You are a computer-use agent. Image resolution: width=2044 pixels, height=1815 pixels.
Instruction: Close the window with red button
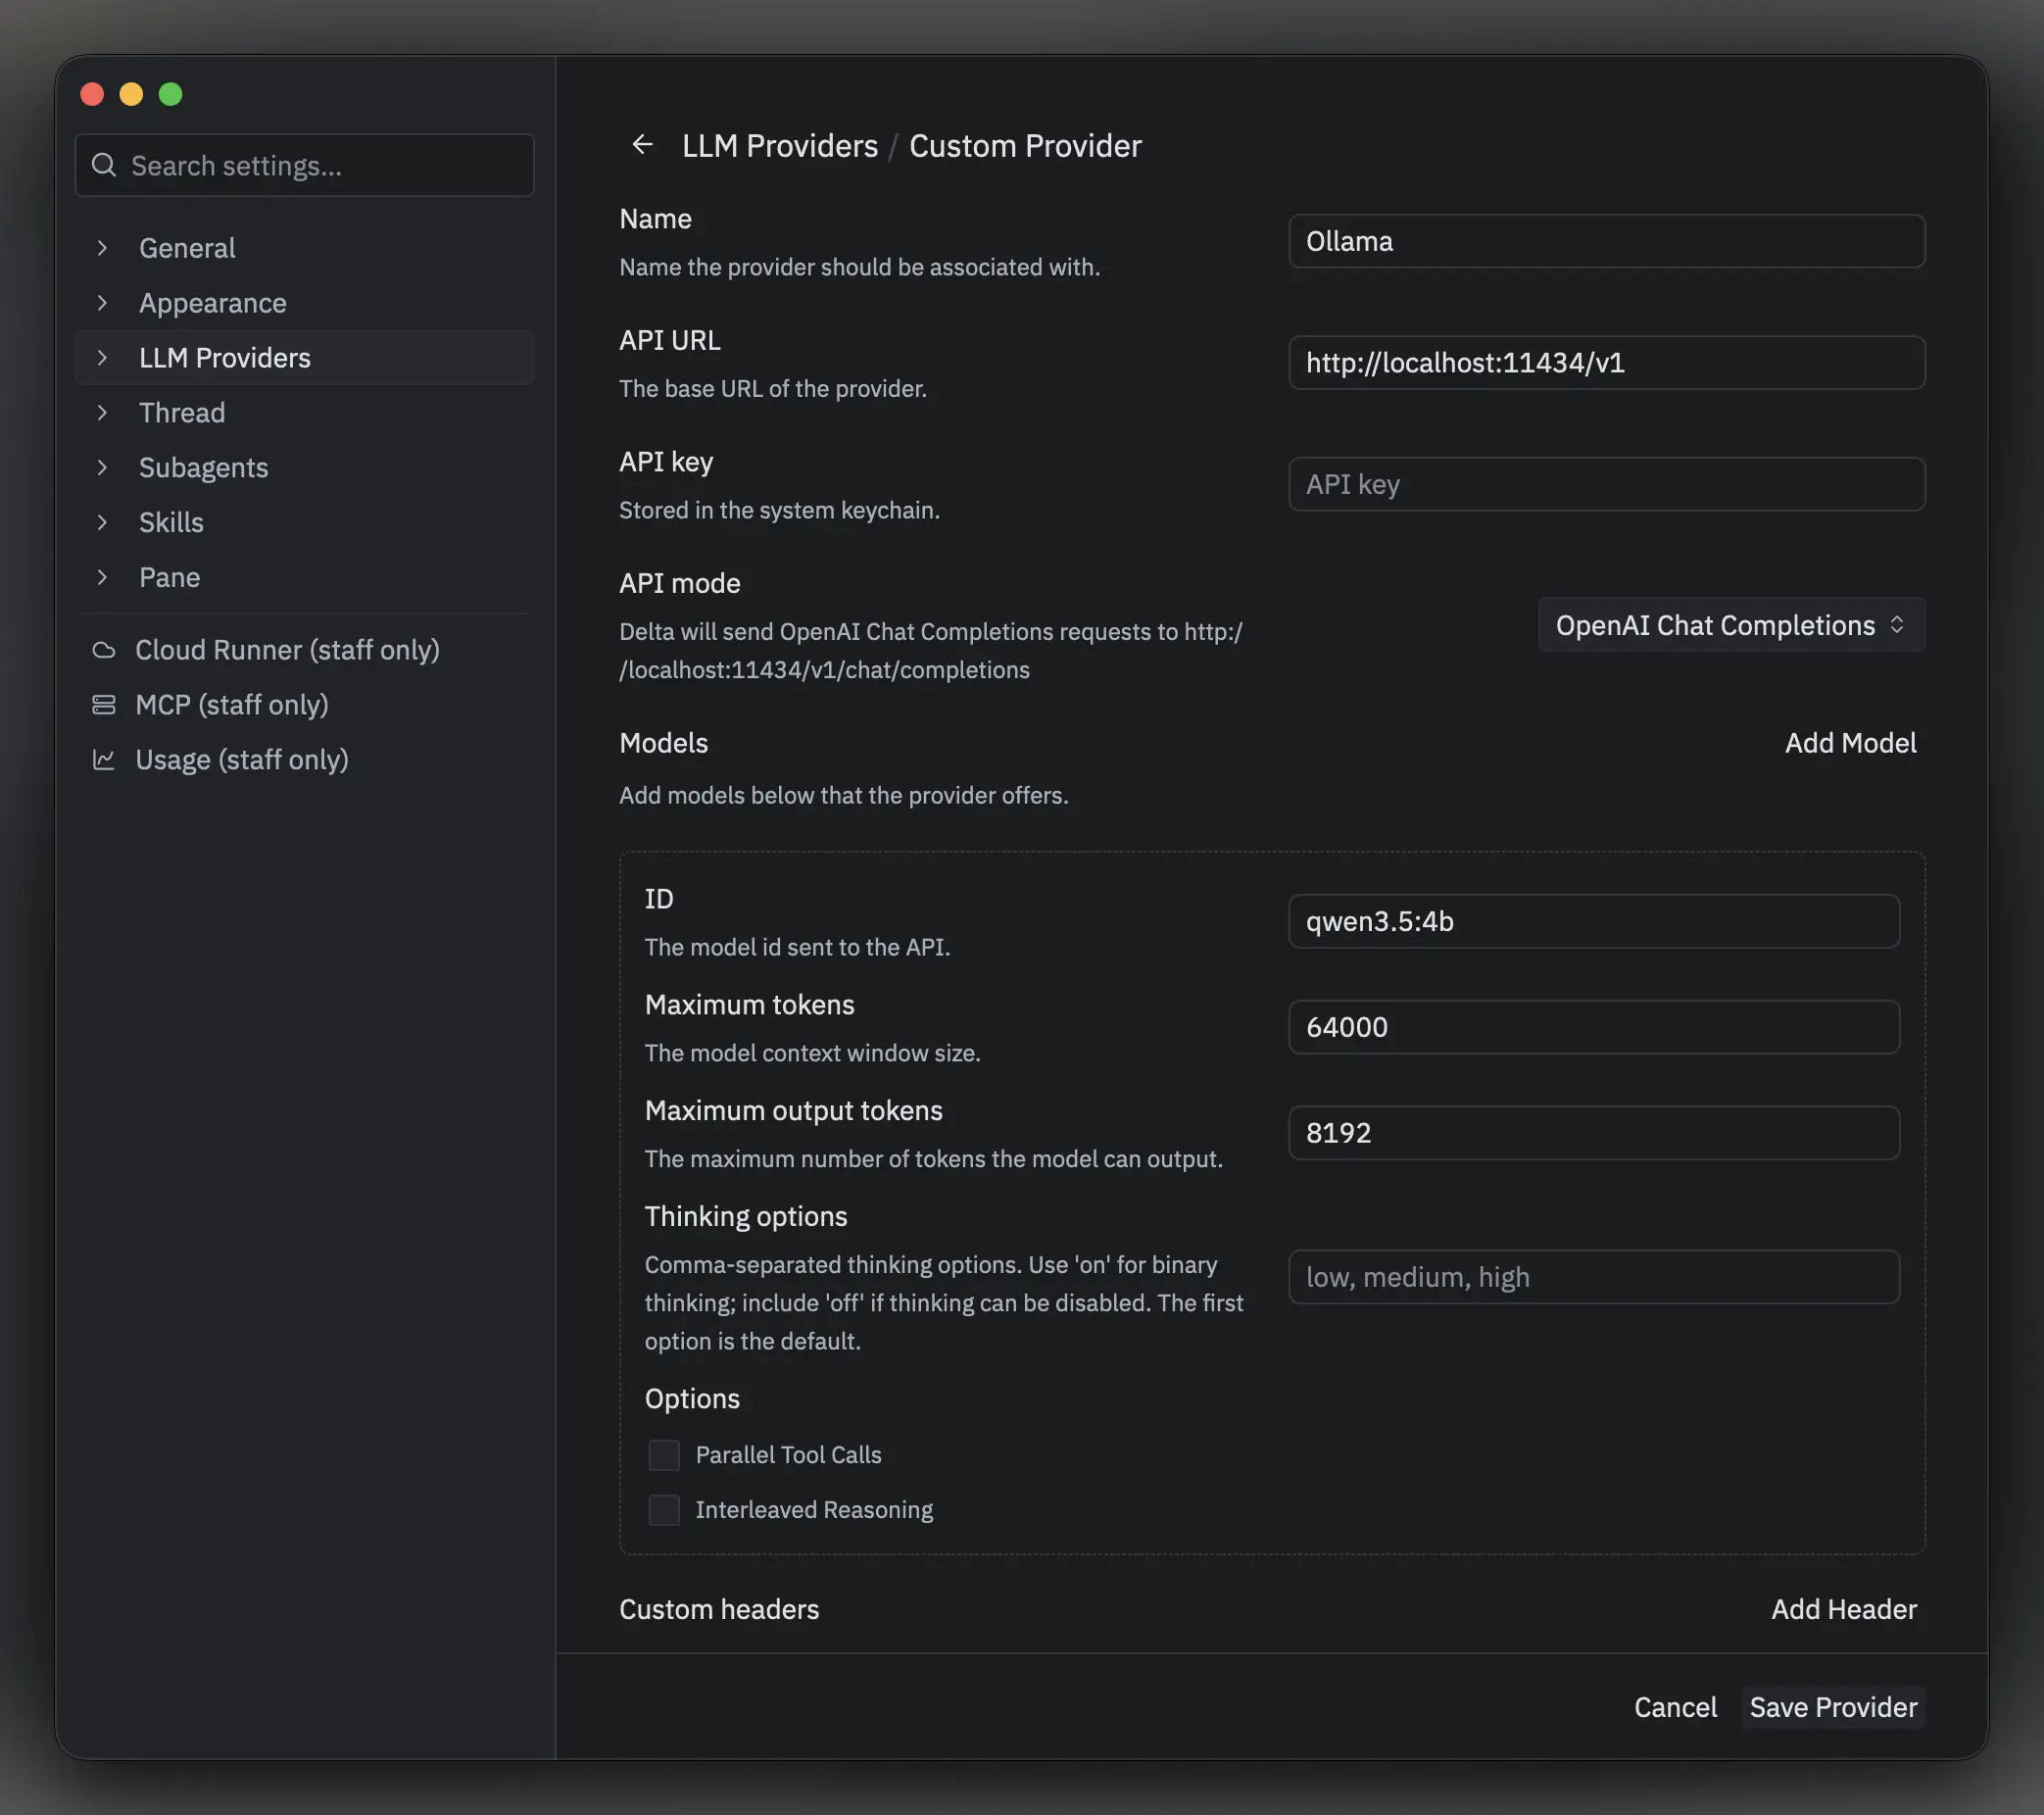pyautogui.click(x=92, y=94)
